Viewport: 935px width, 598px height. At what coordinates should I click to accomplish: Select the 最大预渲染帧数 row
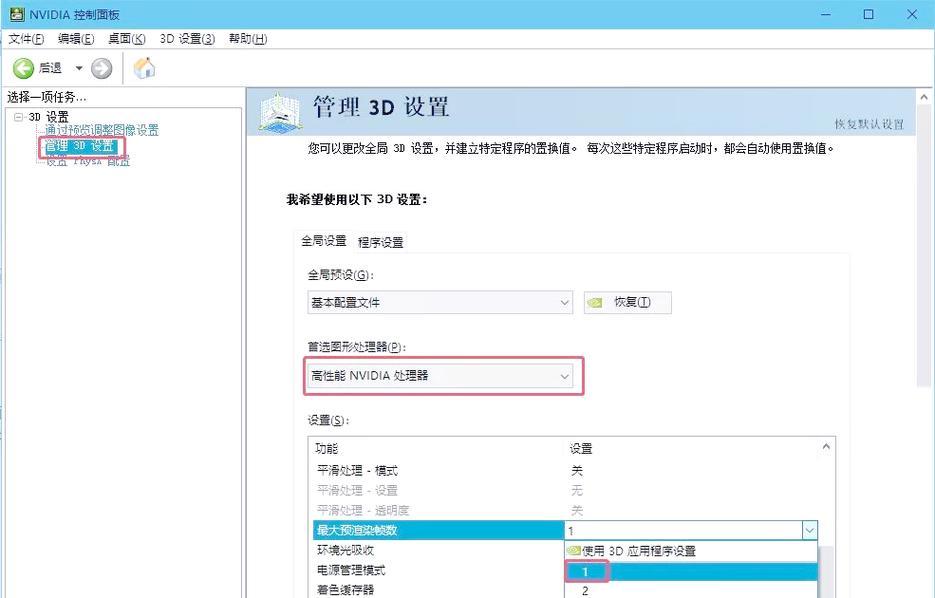click(438, 530)
